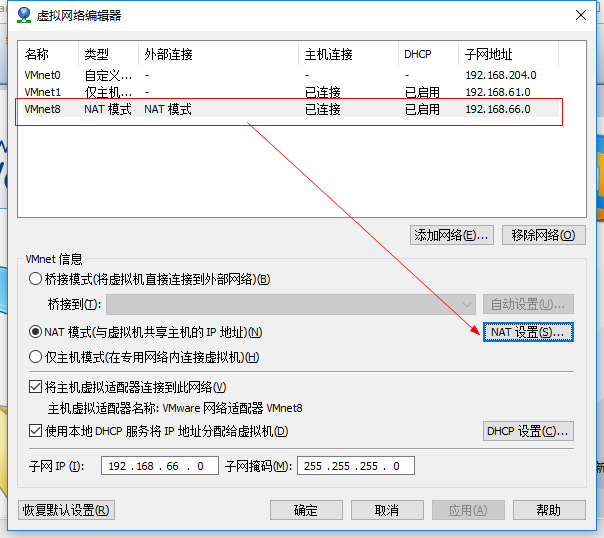Click subnet address 192.168.204.0
Viewport: 604px width, 538px height.
501,75
